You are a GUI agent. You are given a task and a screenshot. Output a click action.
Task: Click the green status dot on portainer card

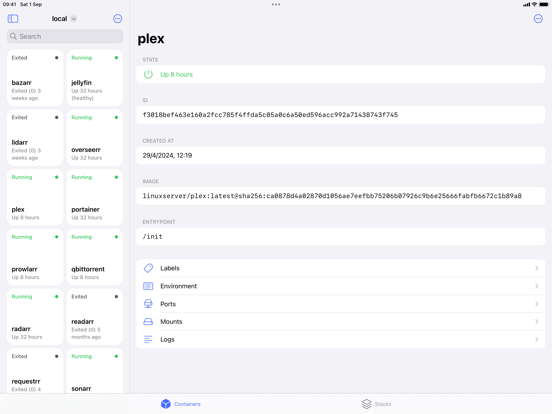pos(116,177)
